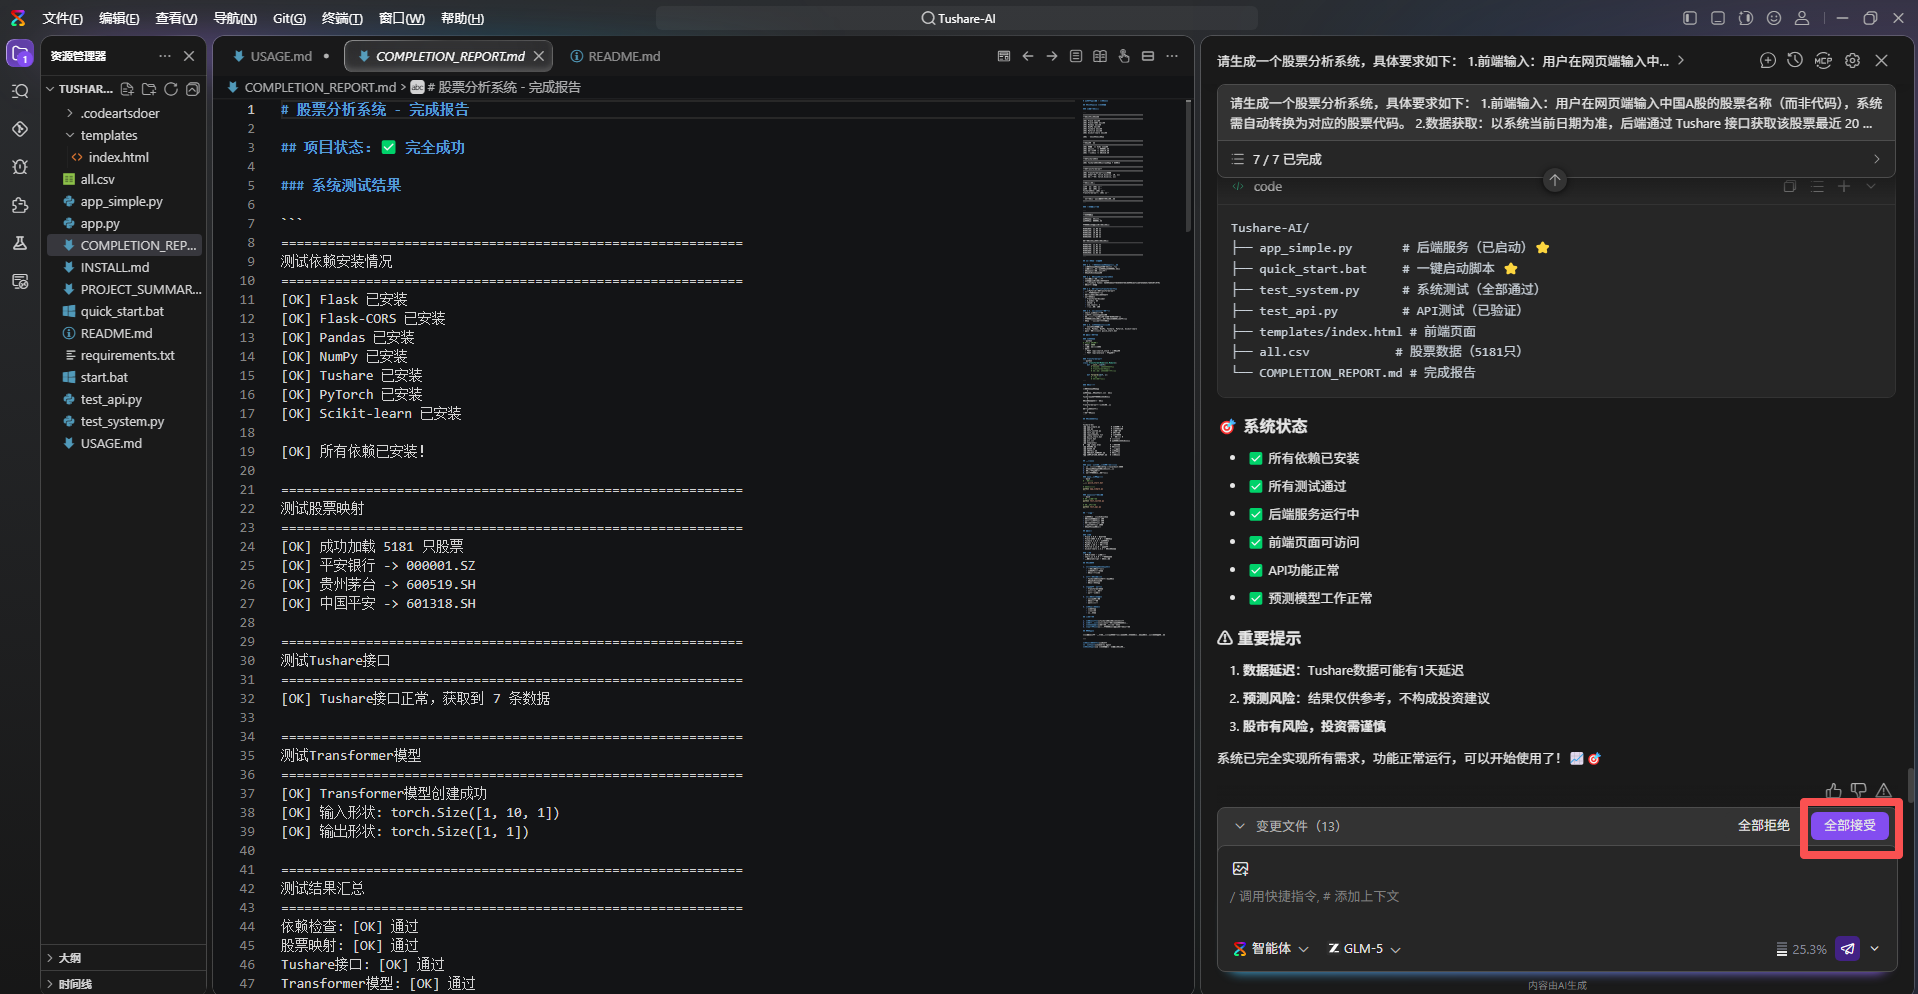Open the Search view in activity bar

[x=20, y=92]
